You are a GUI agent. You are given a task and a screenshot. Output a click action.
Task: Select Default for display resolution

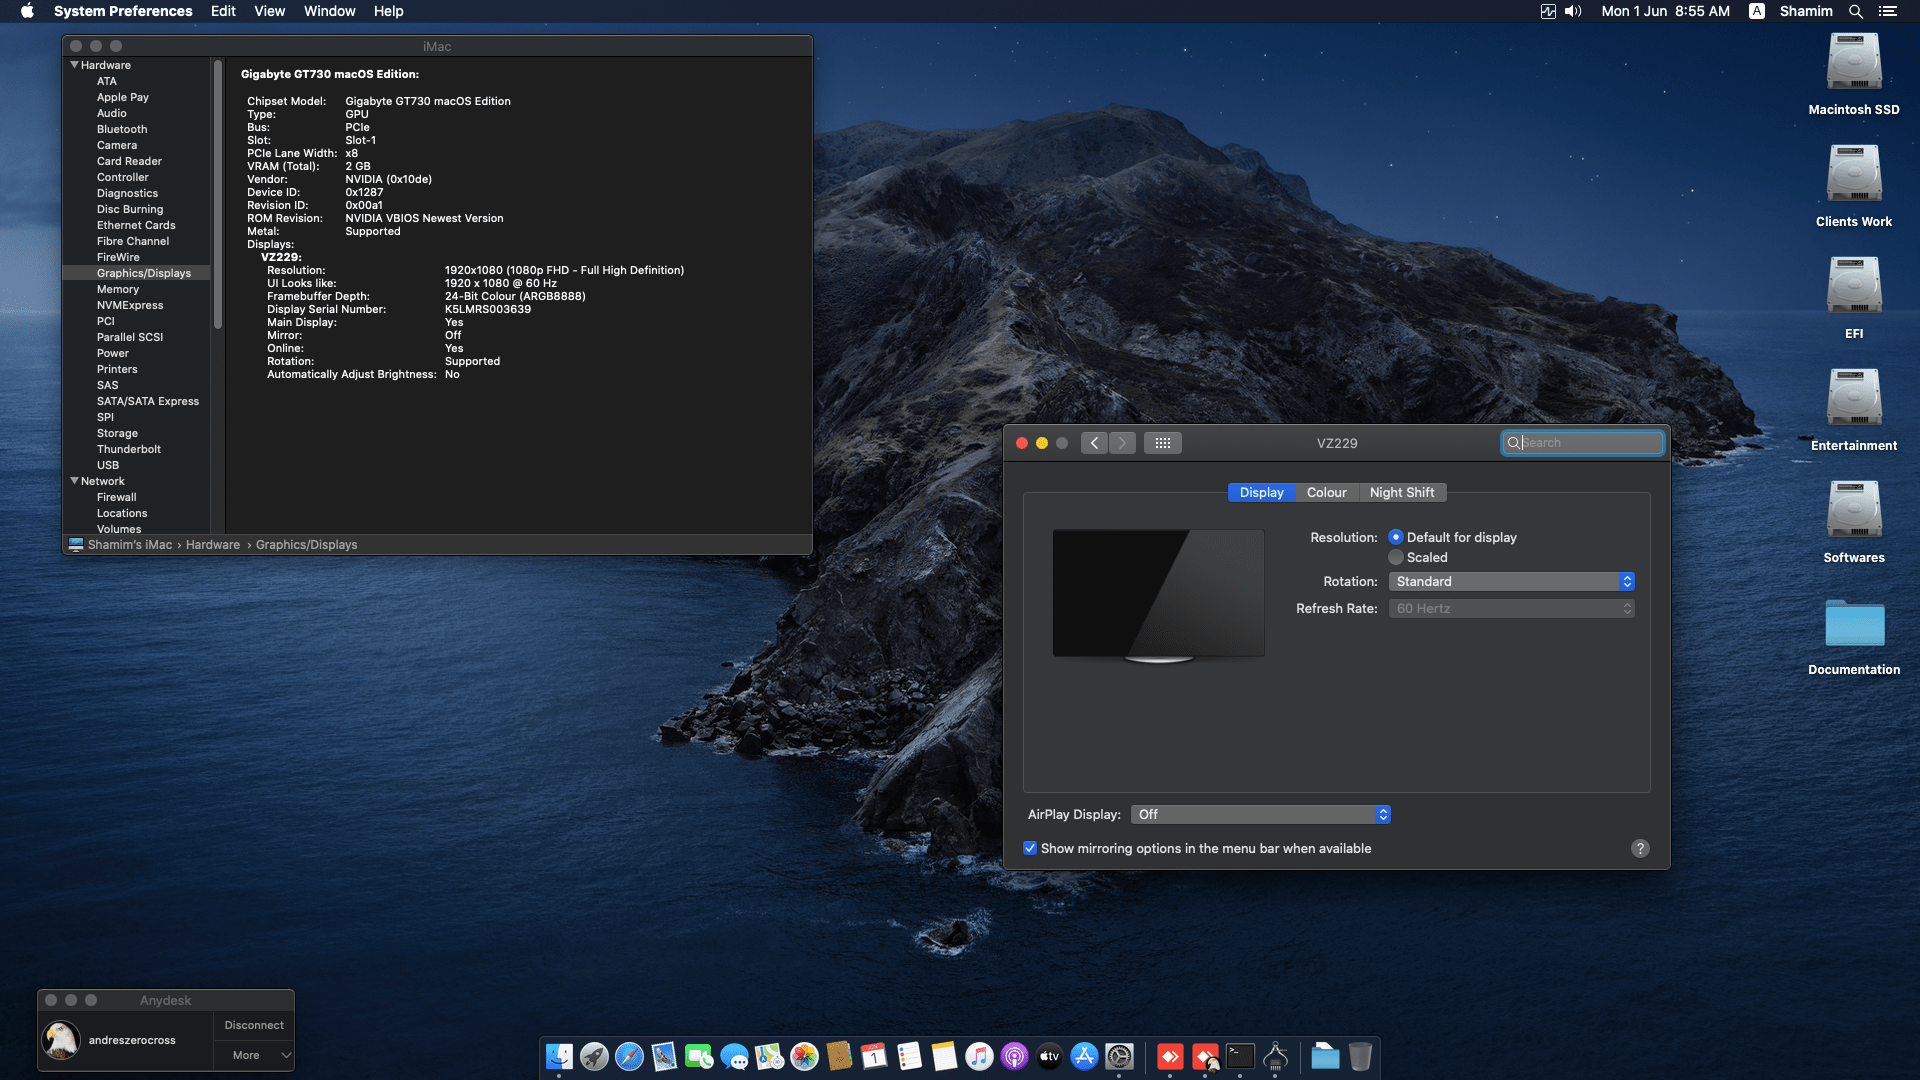coord(1396,537)
